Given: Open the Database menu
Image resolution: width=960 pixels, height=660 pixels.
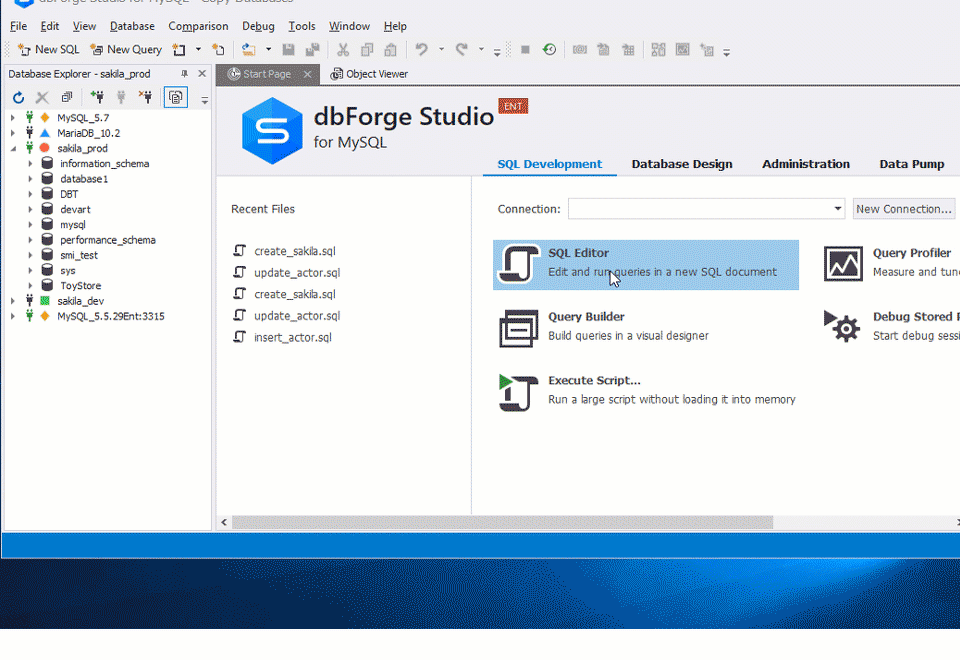Looking at the screenshot, I should [x=132, y=26].
